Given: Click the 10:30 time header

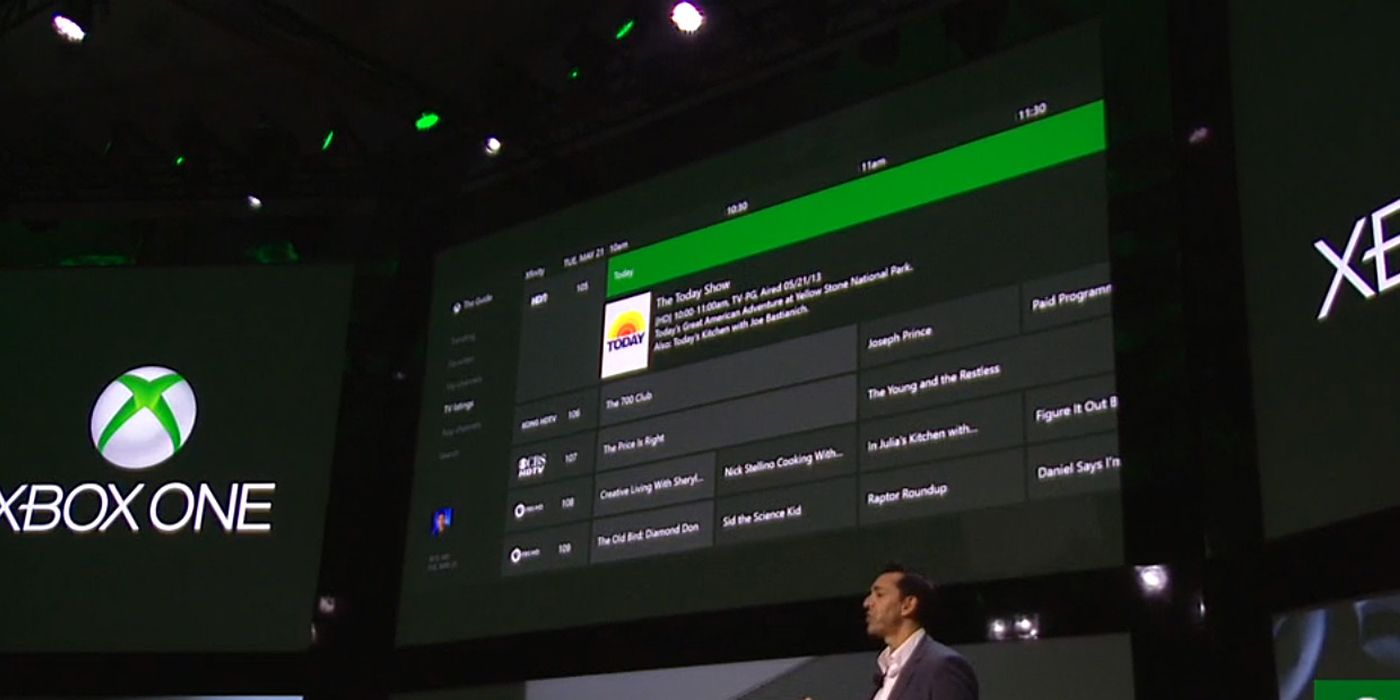Looking at the screenshot, I should tap(737, 209).
